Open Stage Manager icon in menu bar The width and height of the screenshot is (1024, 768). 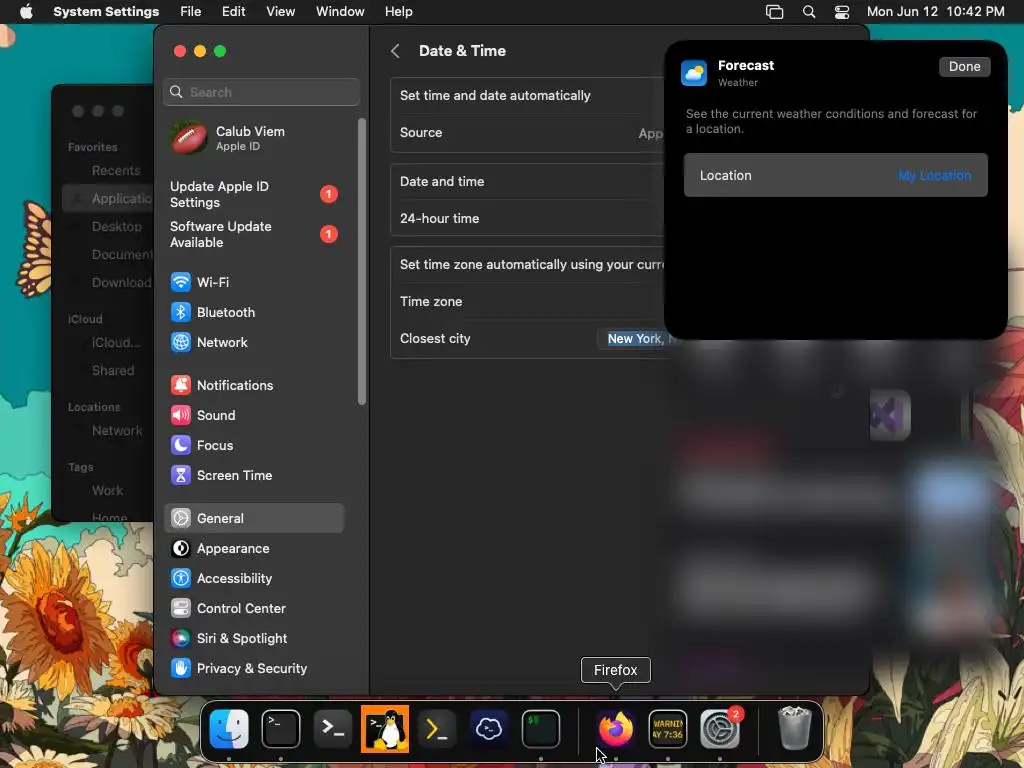[x=775, y=12]
